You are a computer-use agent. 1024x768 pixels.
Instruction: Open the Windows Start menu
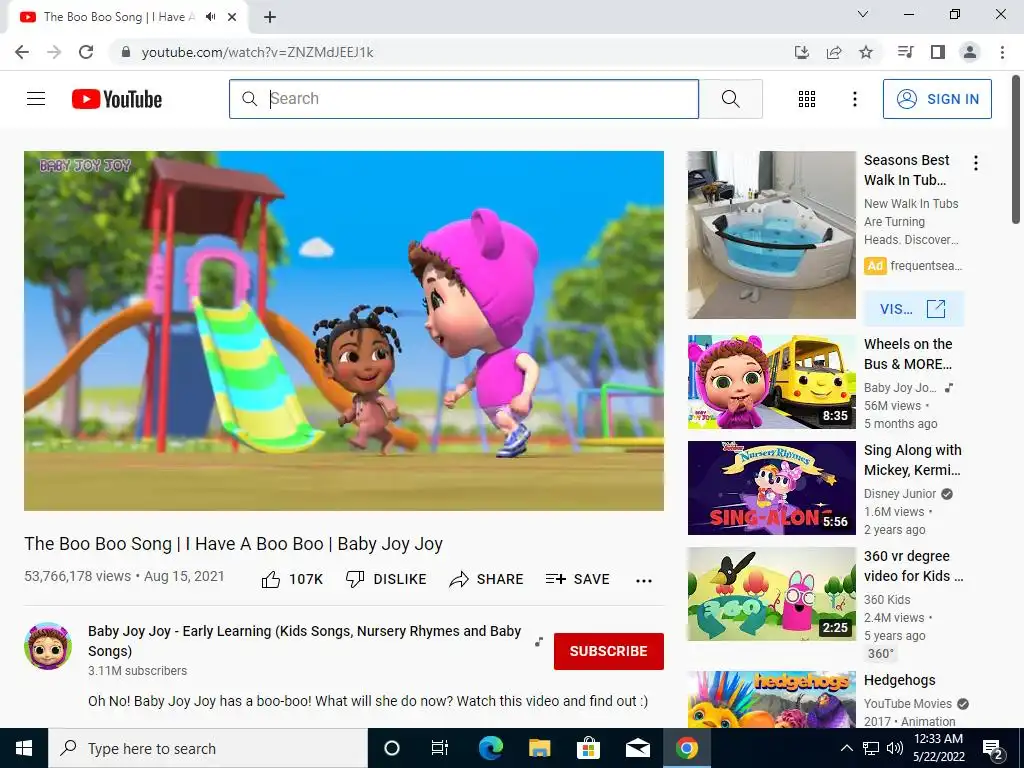[x=24, y=748]
